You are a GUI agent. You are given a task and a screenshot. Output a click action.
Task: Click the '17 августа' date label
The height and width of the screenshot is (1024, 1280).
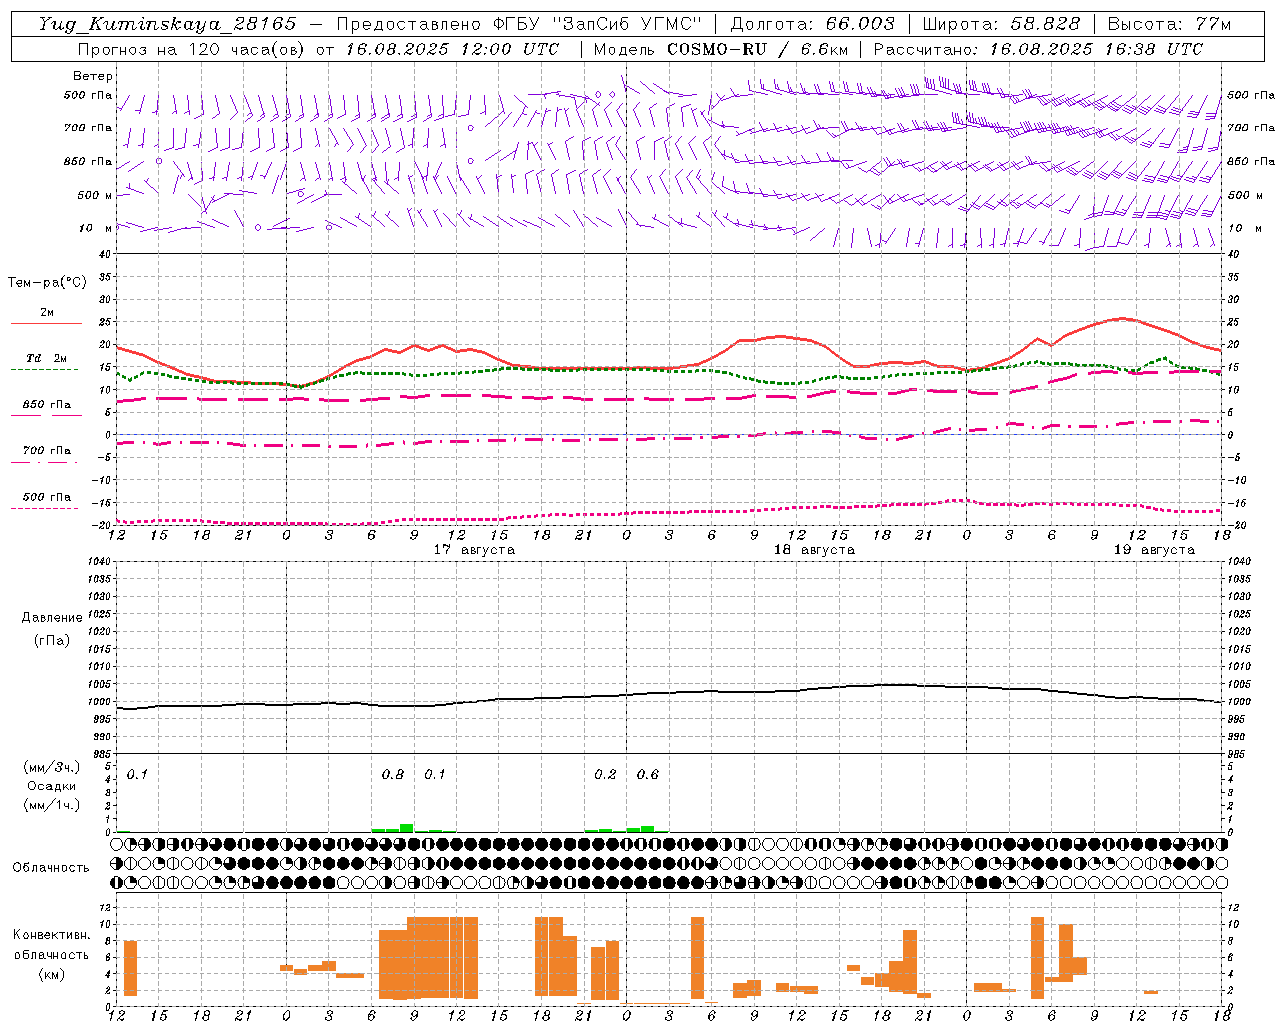tap(474, 550)
